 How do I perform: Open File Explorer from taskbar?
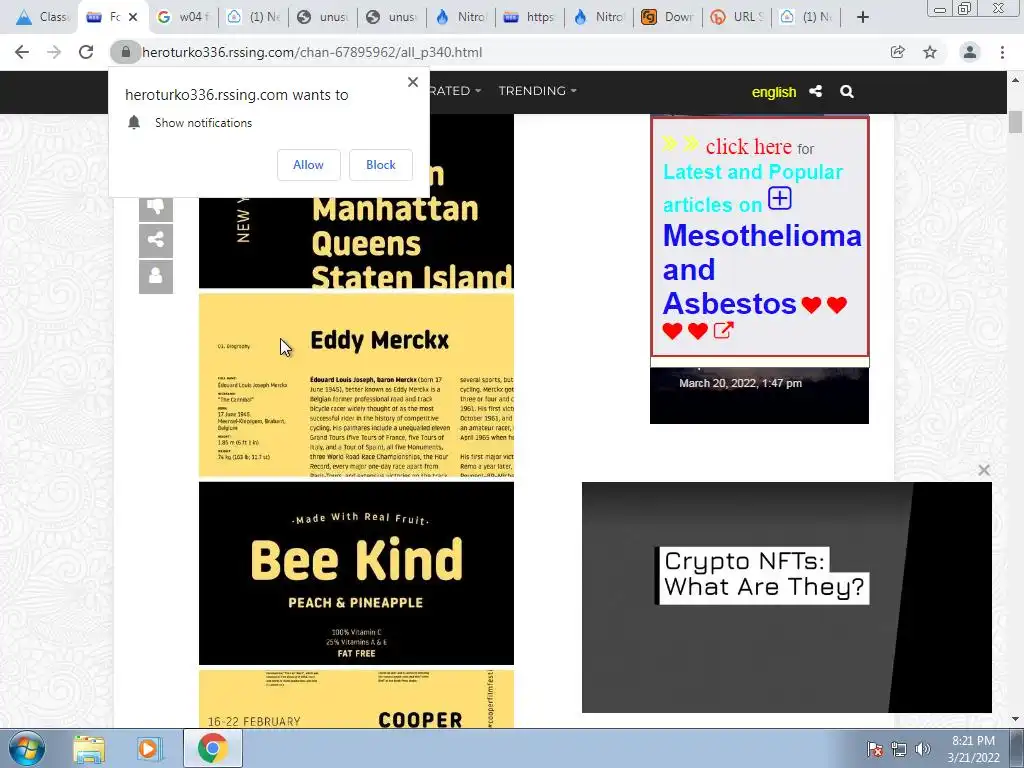[89, 748]
